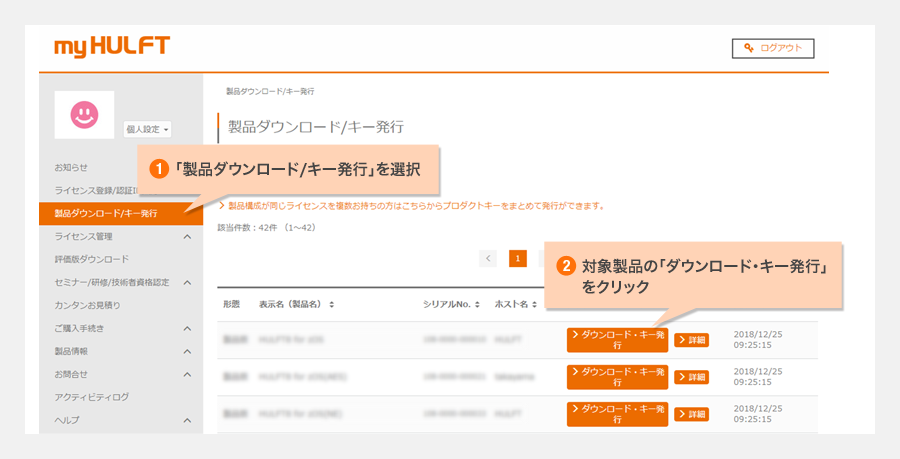Sort by シリアルNo. column arrows

click(x=477, y=304)
